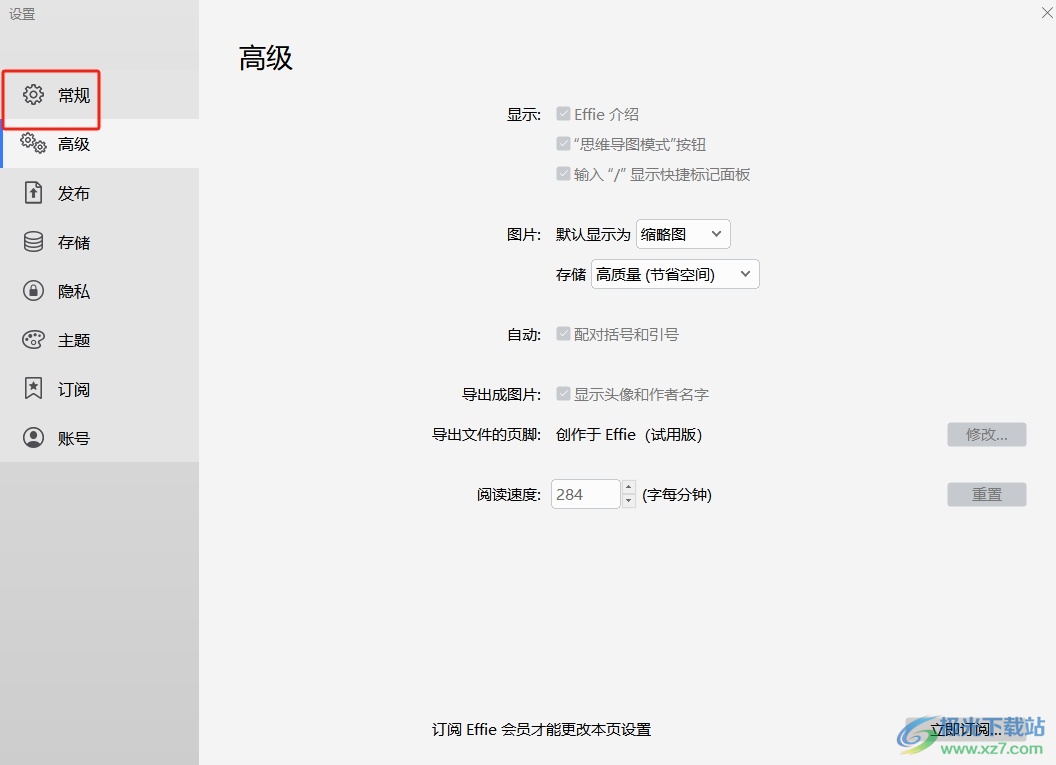Click the double-gear icon beside 高级
The height and width of the screenshot is (765, 1056).
click(33, 143)
